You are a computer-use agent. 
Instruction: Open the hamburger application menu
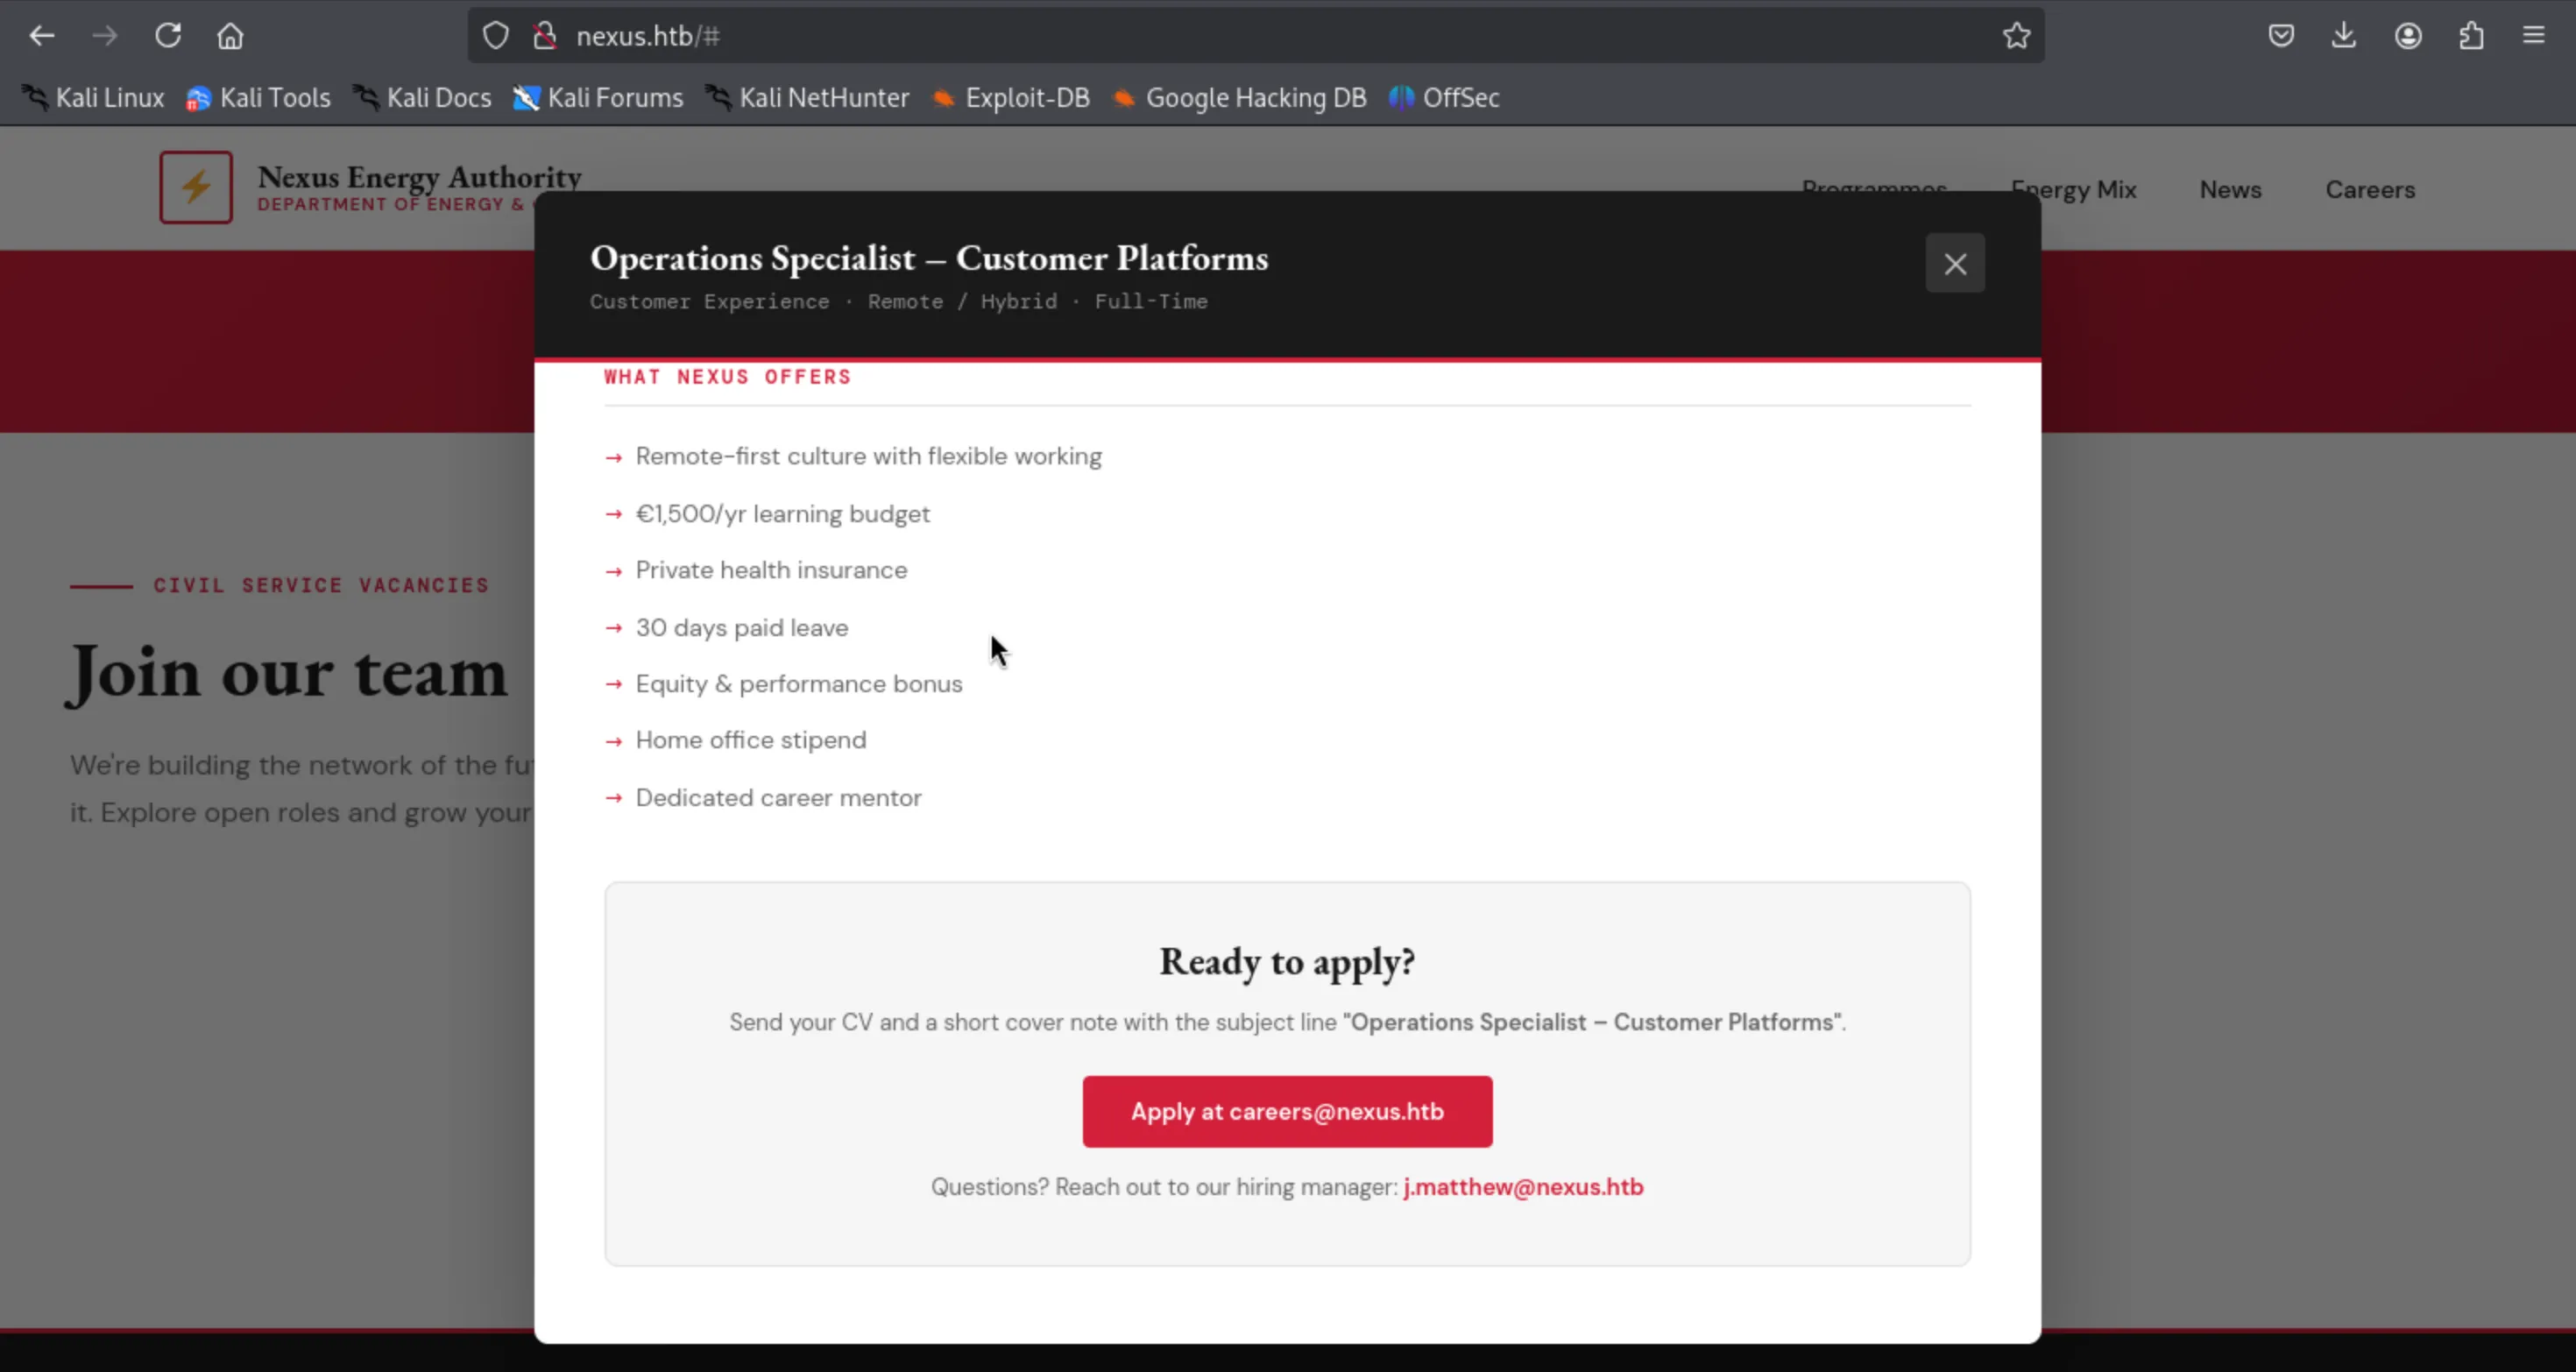click(x=2534, y=36)
